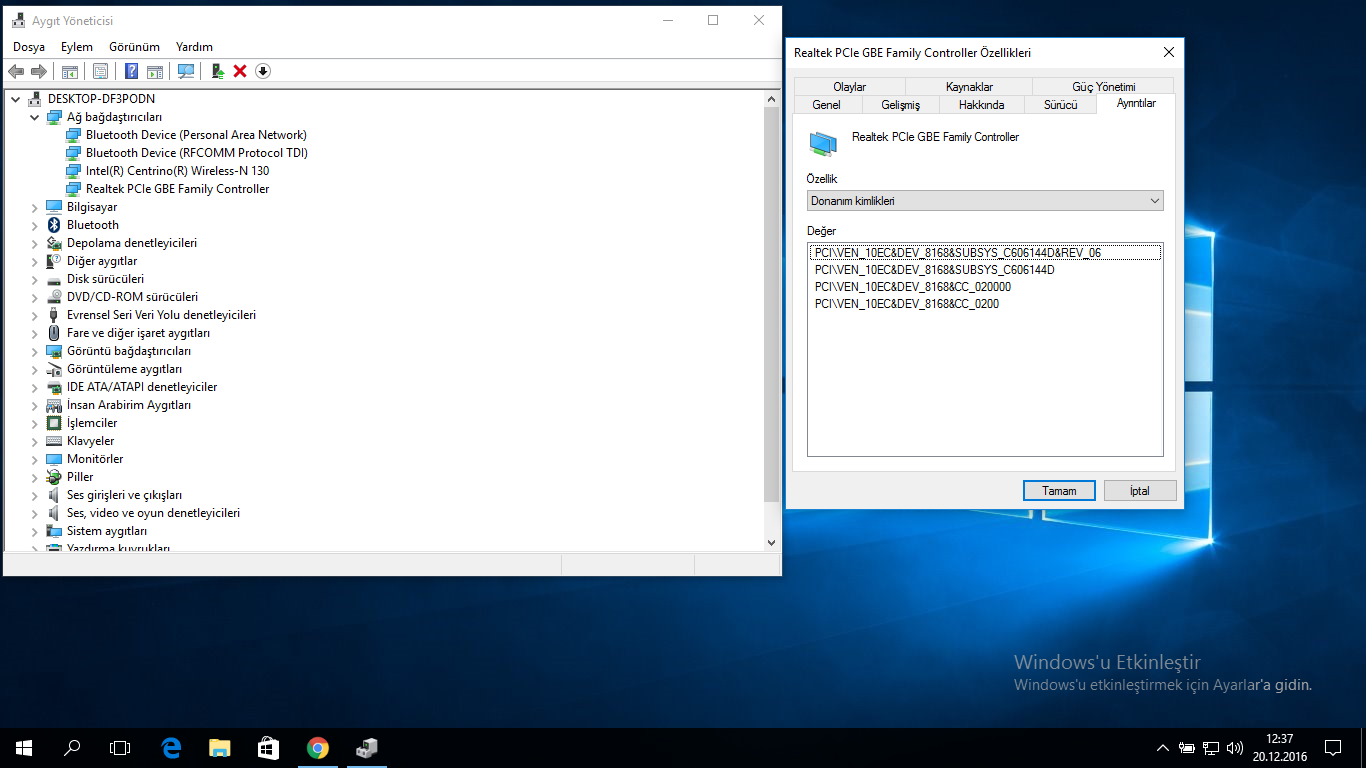
Task: Open the Özellik dropdown showing Donanım kimlikleri
Action: pyautogui.click(x=984, y=201)
